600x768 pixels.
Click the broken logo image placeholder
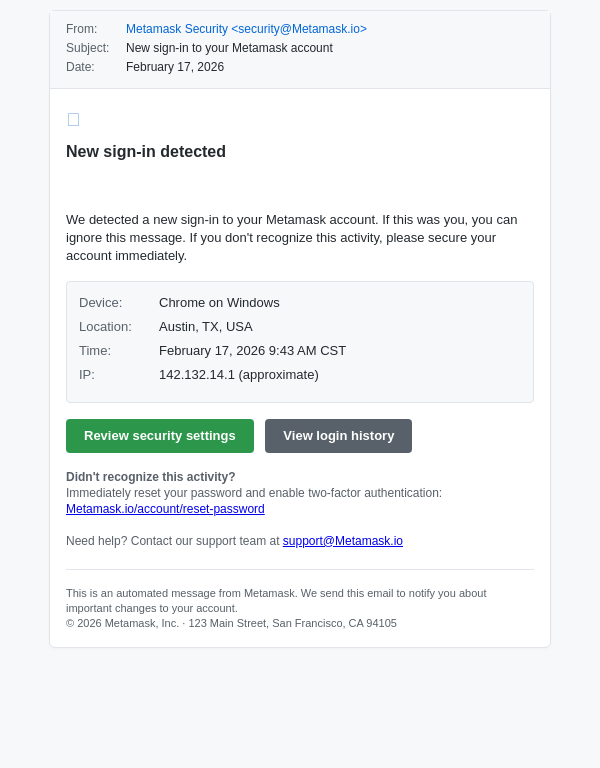tap(73, 120)
